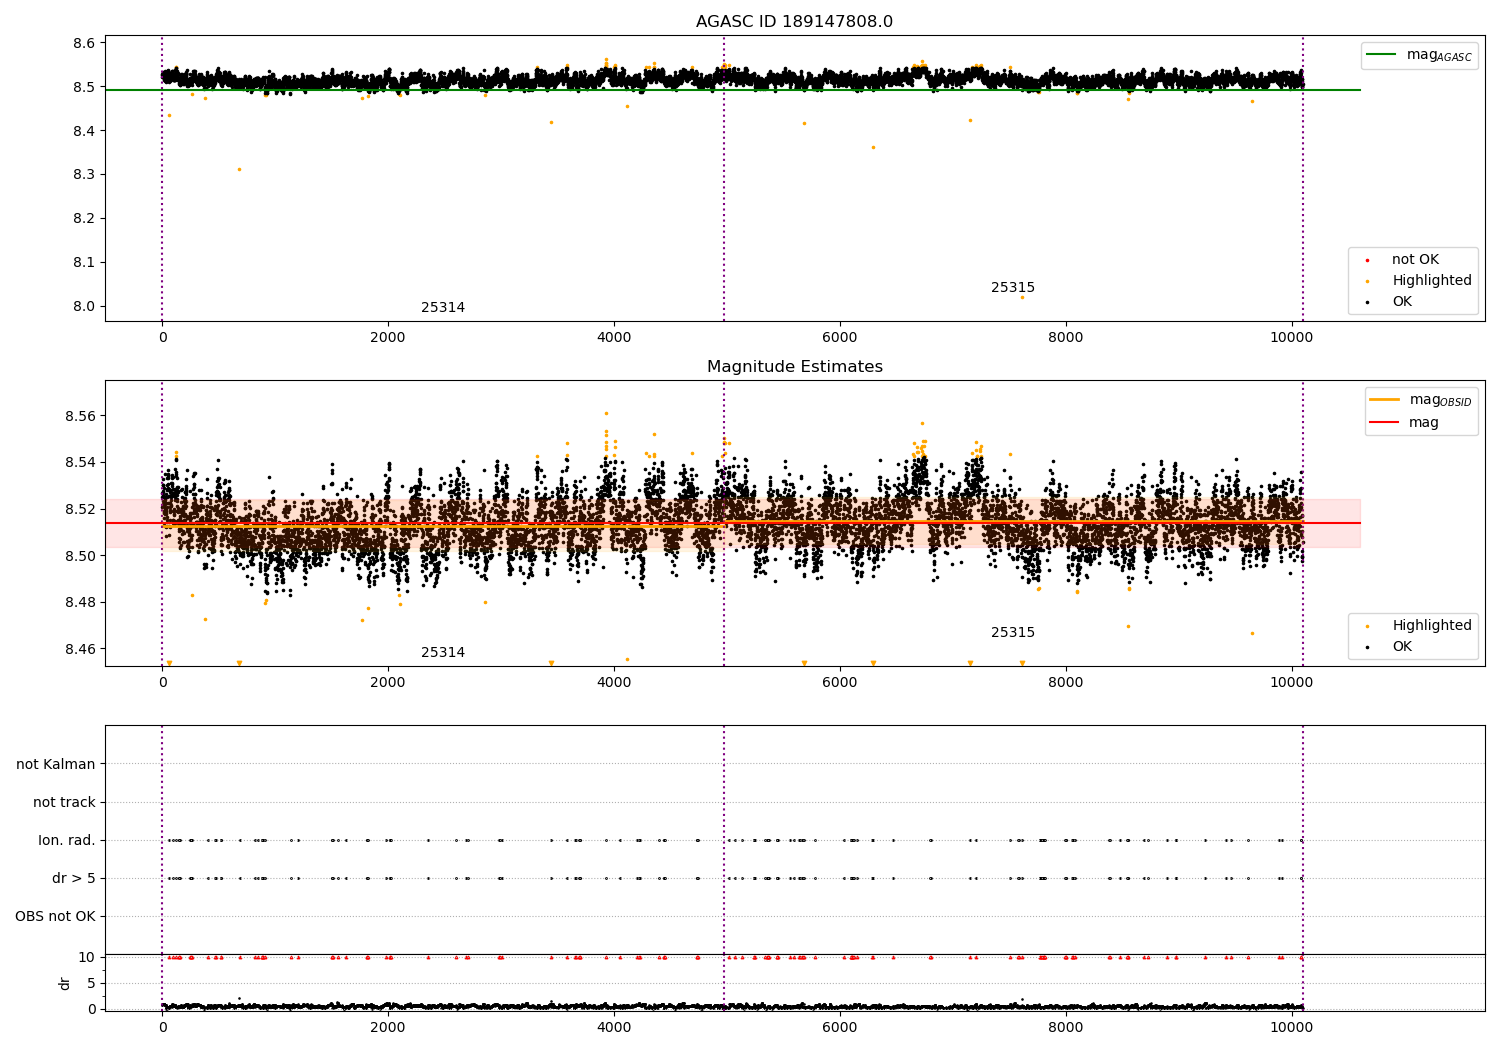1500x1050 pixels.
Task: Click the '25314' annotation in the top plot
Action: pos(443,308)
